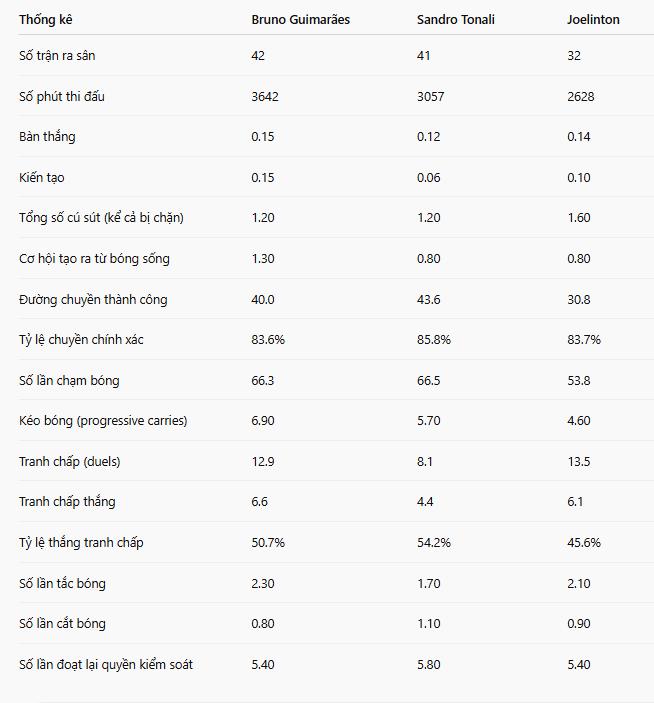This screenshot has height=703, width=654.
Task: Click the Bruno Guimarães column header
Action: 300,19
